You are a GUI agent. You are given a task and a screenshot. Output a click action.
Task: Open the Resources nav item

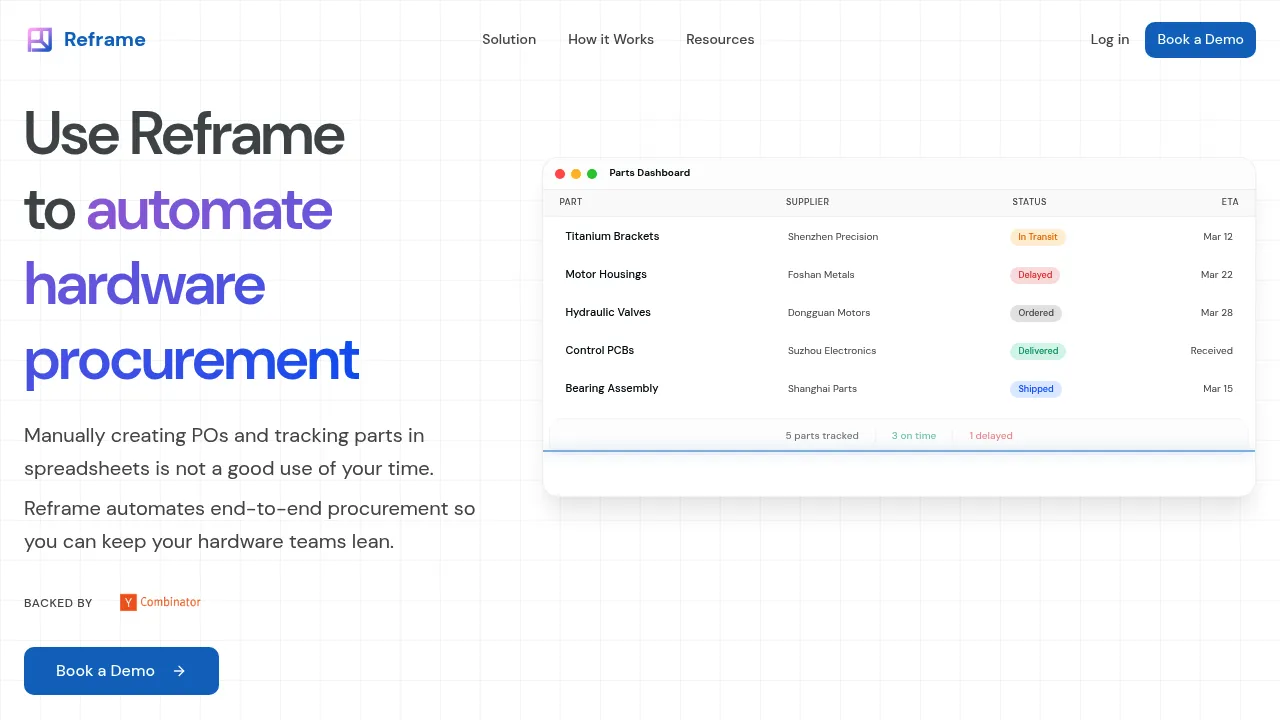click(x=720, y=40)
